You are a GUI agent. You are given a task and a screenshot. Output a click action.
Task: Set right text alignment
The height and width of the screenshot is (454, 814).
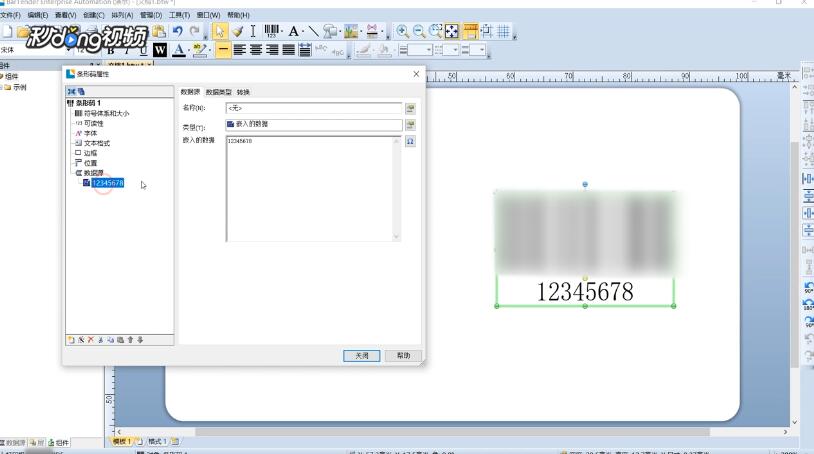pos(272,50)
